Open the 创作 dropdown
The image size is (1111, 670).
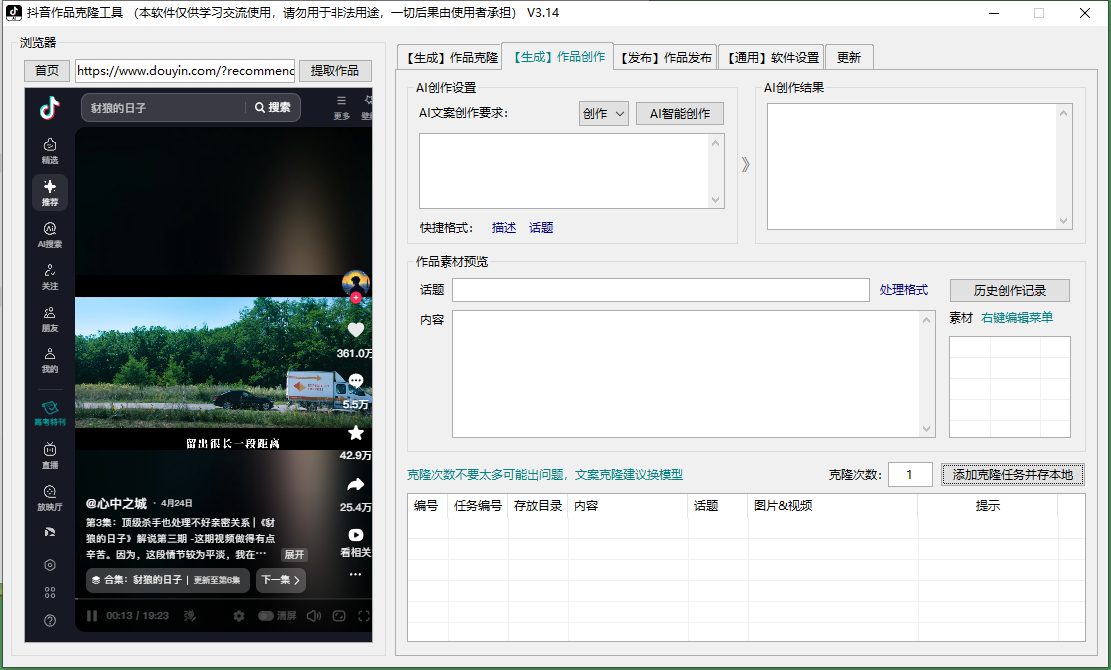pyautogui.click(x=603, y=114)
